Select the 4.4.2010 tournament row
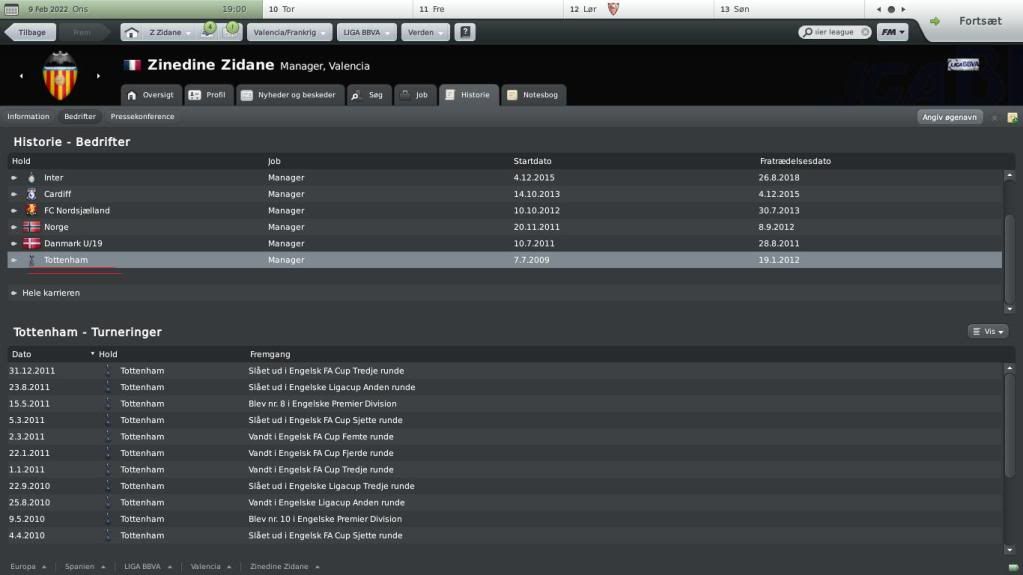 click(504, 536)
